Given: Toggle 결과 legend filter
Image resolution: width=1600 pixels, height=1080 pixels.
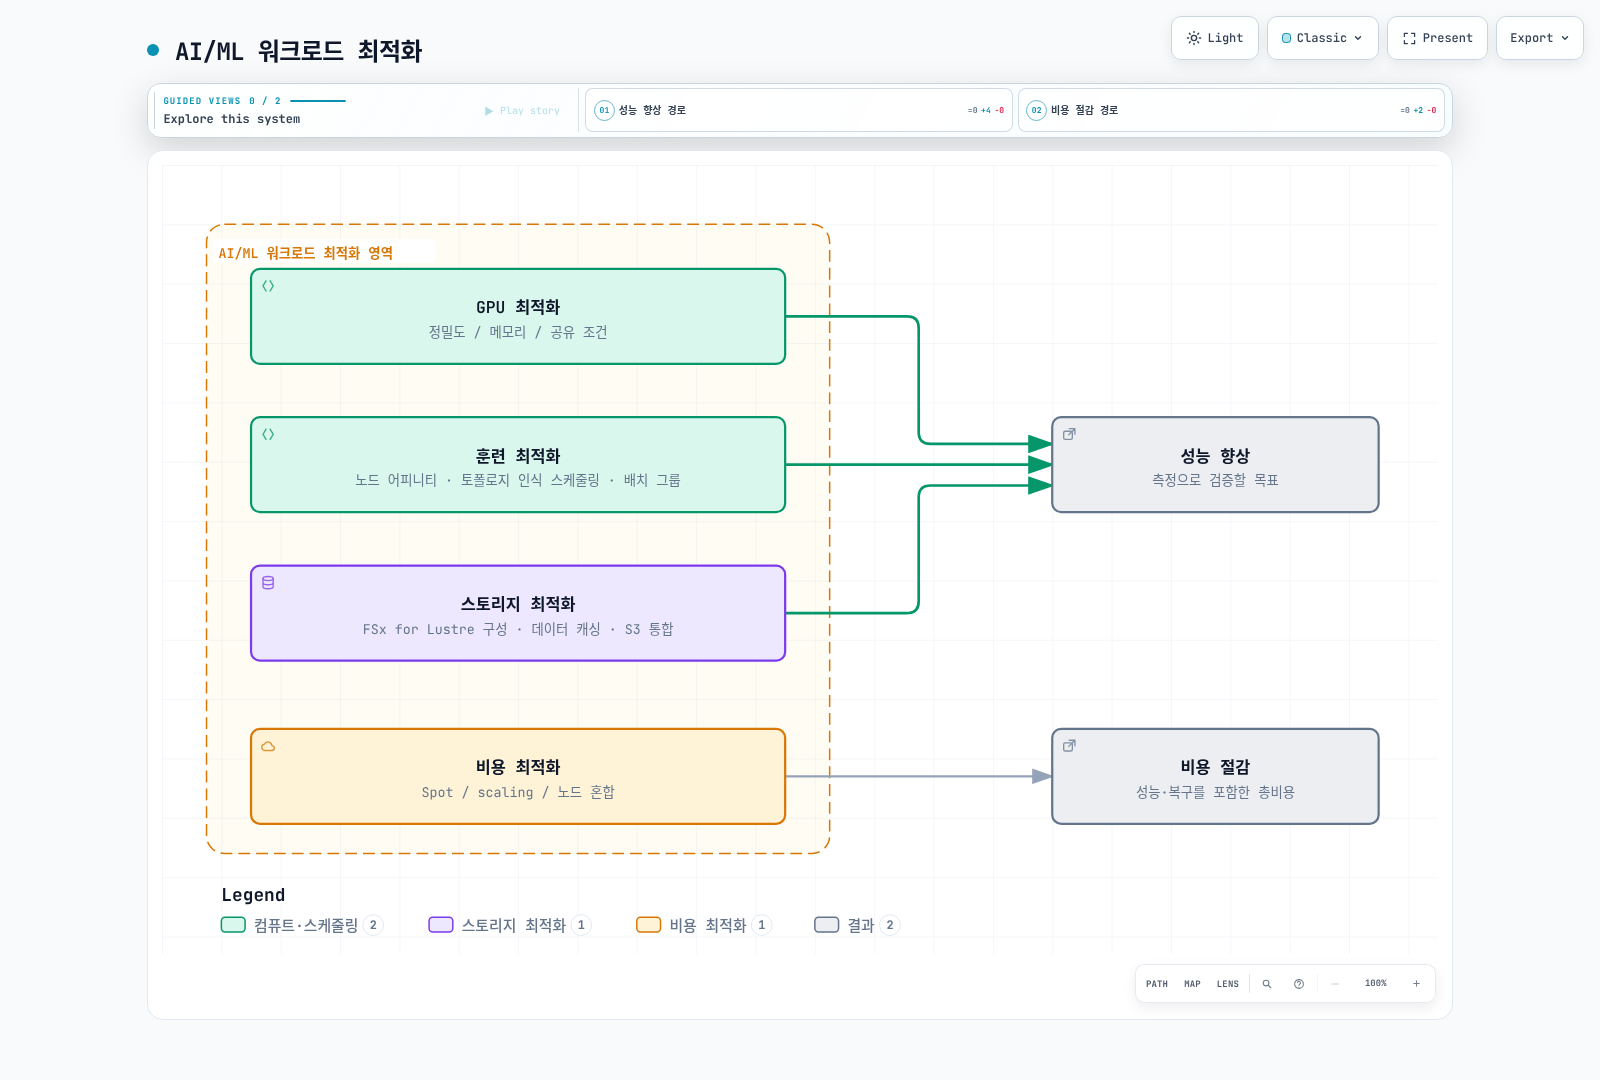Looking at the screenshot, I should click(857, 925).
